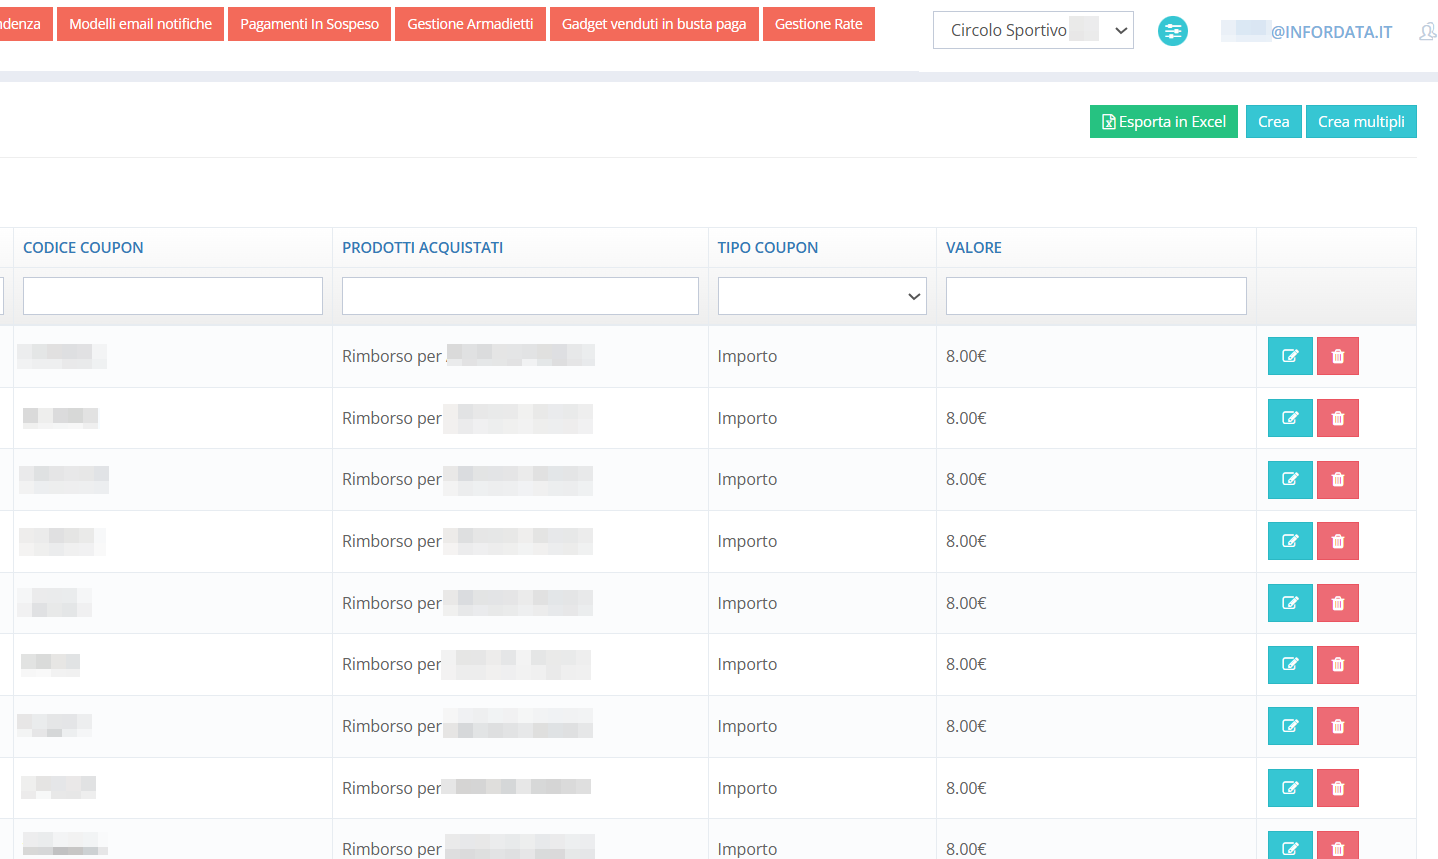Click the user profile icon at top right

(x=1427, y=32)
